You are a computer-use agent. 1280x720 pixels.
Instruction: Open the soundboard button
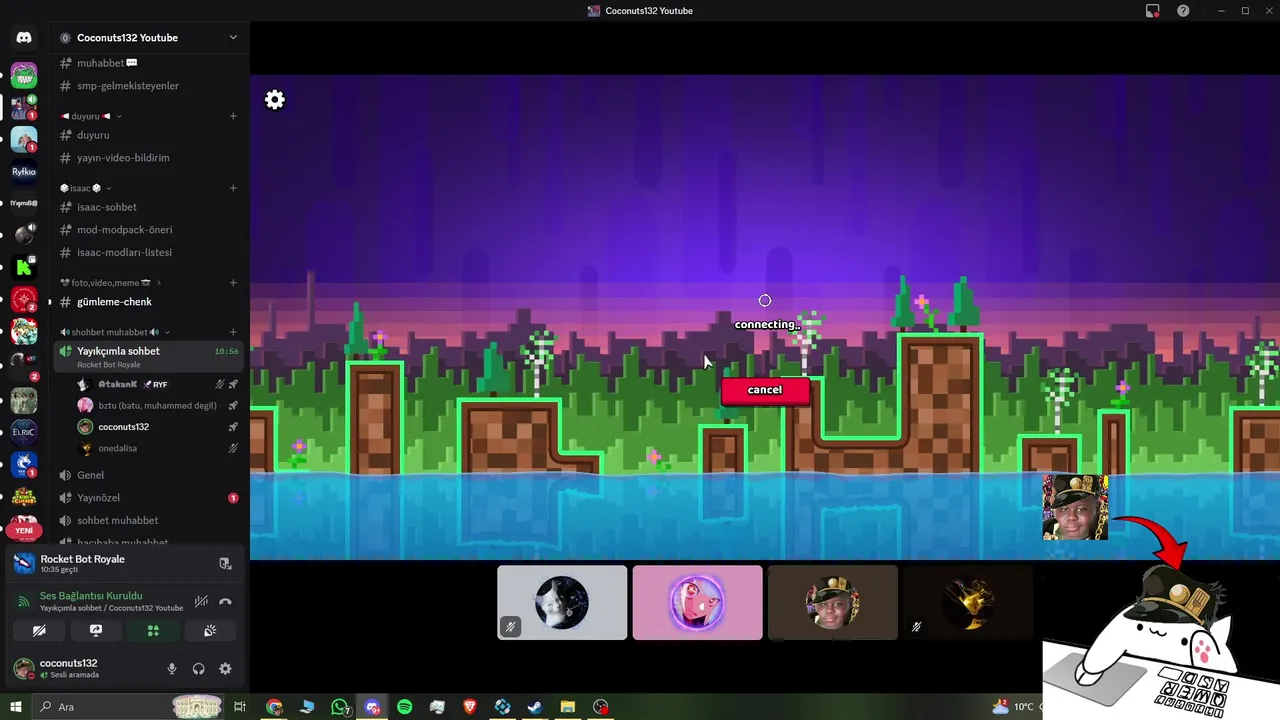coord(210,631)
